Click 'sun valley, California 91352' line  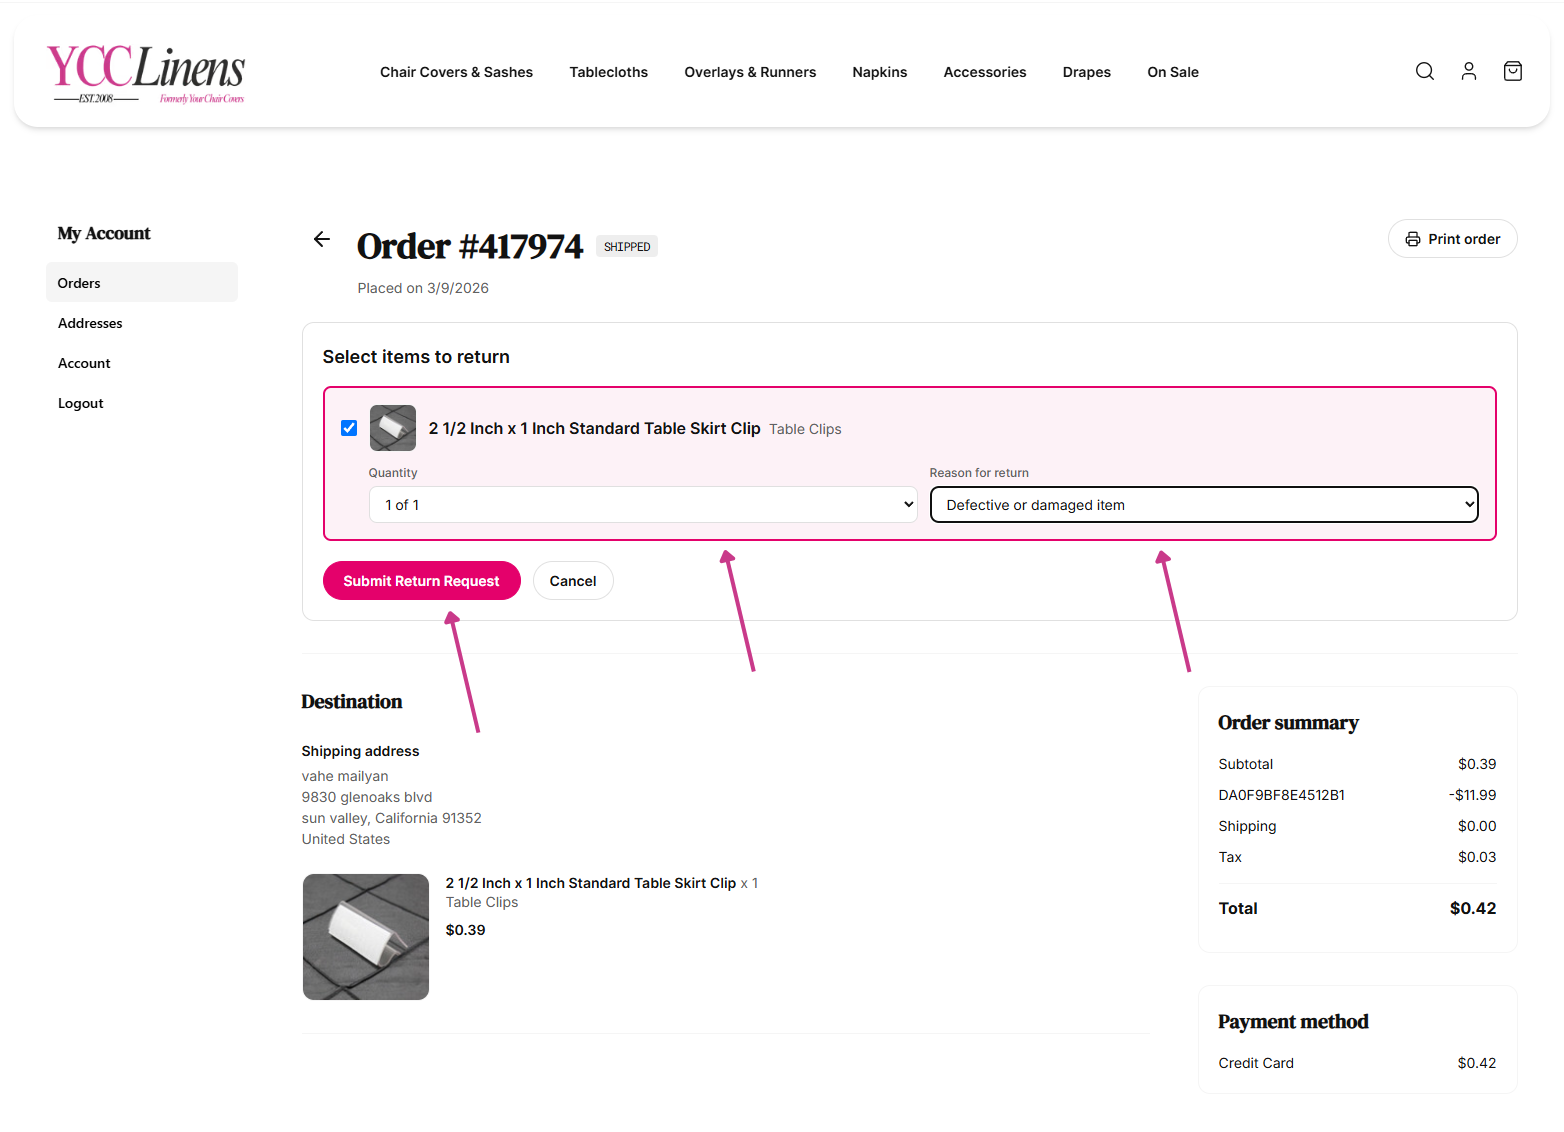[392, 818]
